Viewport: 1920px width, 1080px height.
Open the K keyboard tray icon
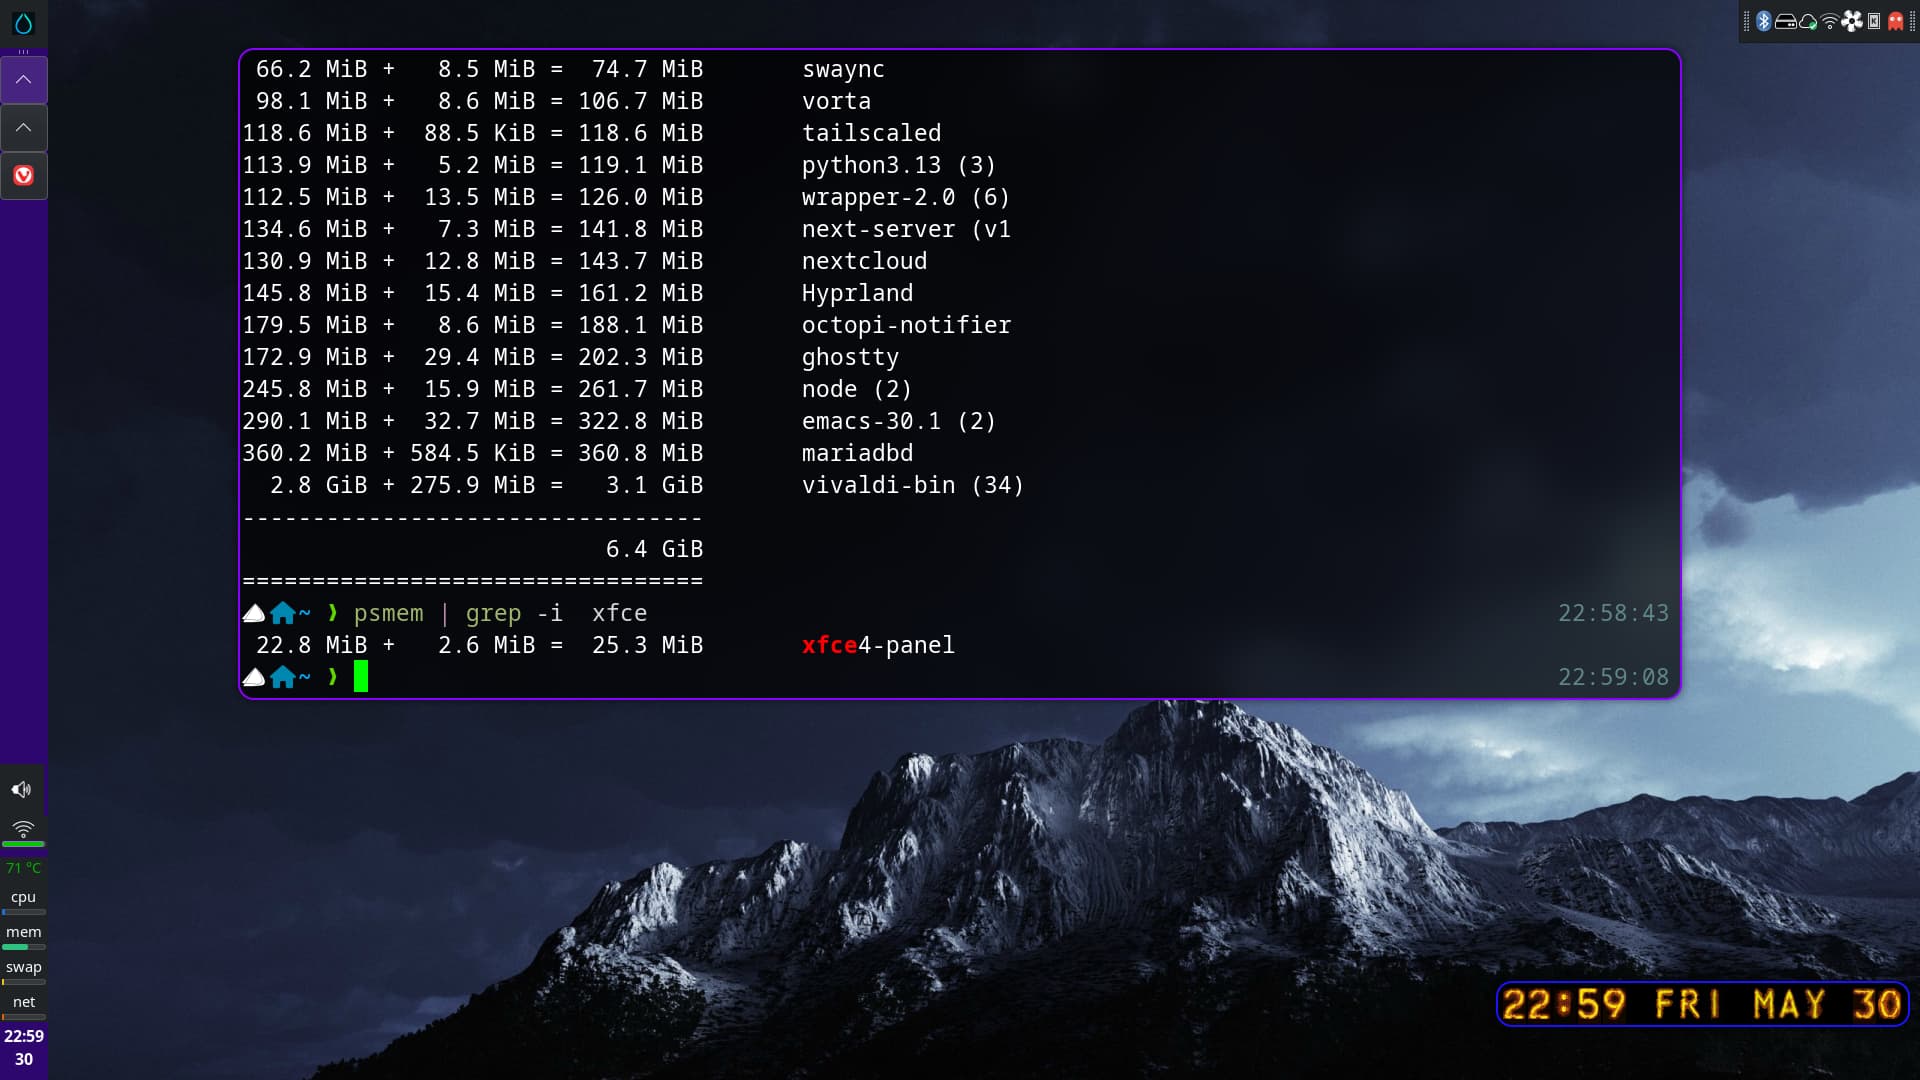pyautogui.click(x=1874, y=22)
